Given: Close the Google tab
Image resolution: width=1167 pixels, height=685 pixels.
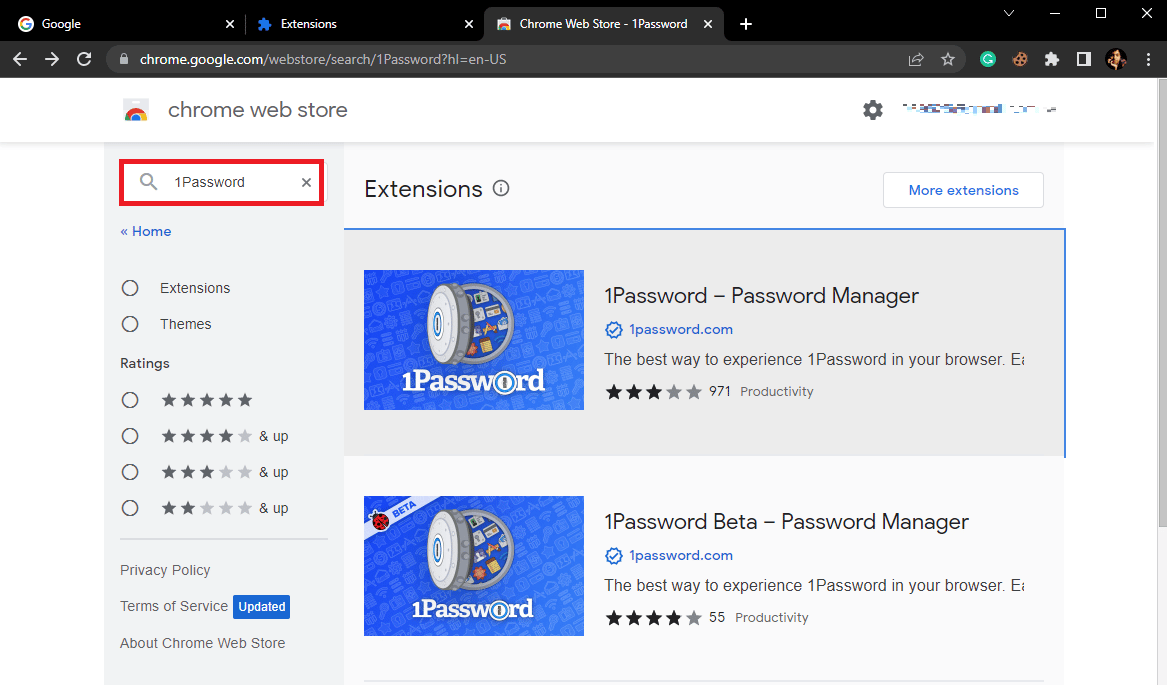Looking at the screenshot, I should [x=230, y=24].
